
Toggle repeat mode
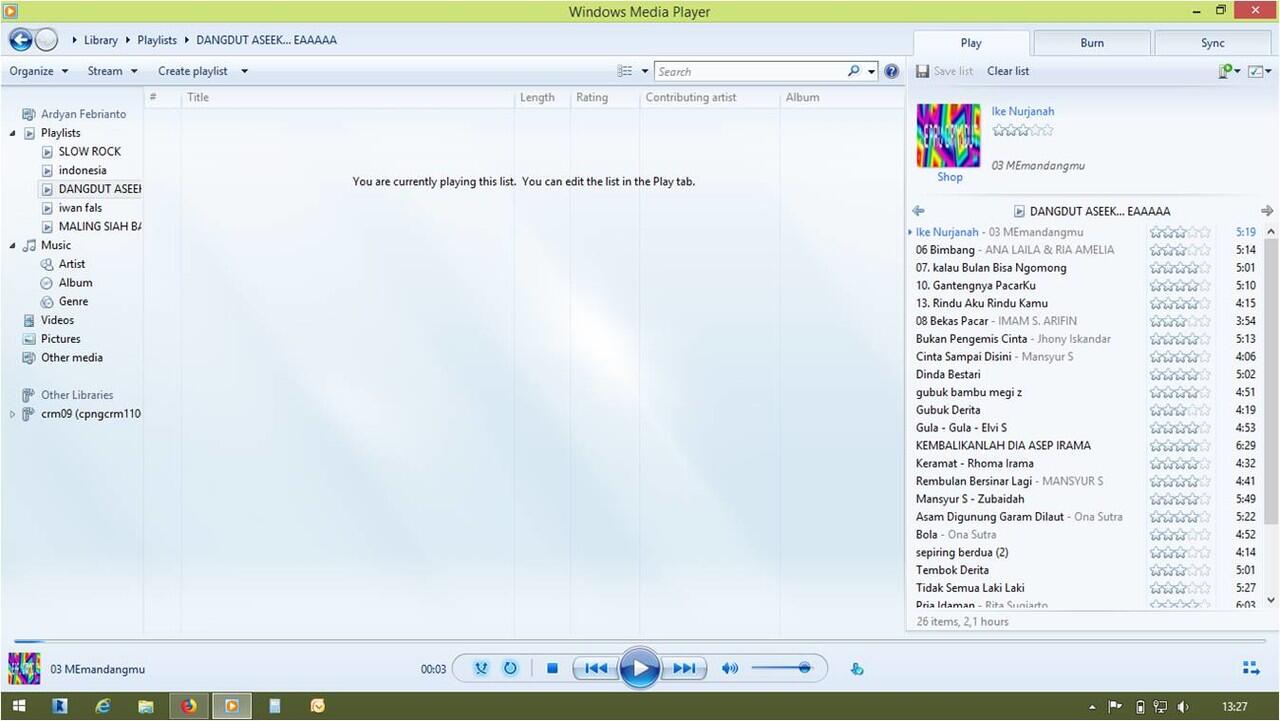[510, 668]
